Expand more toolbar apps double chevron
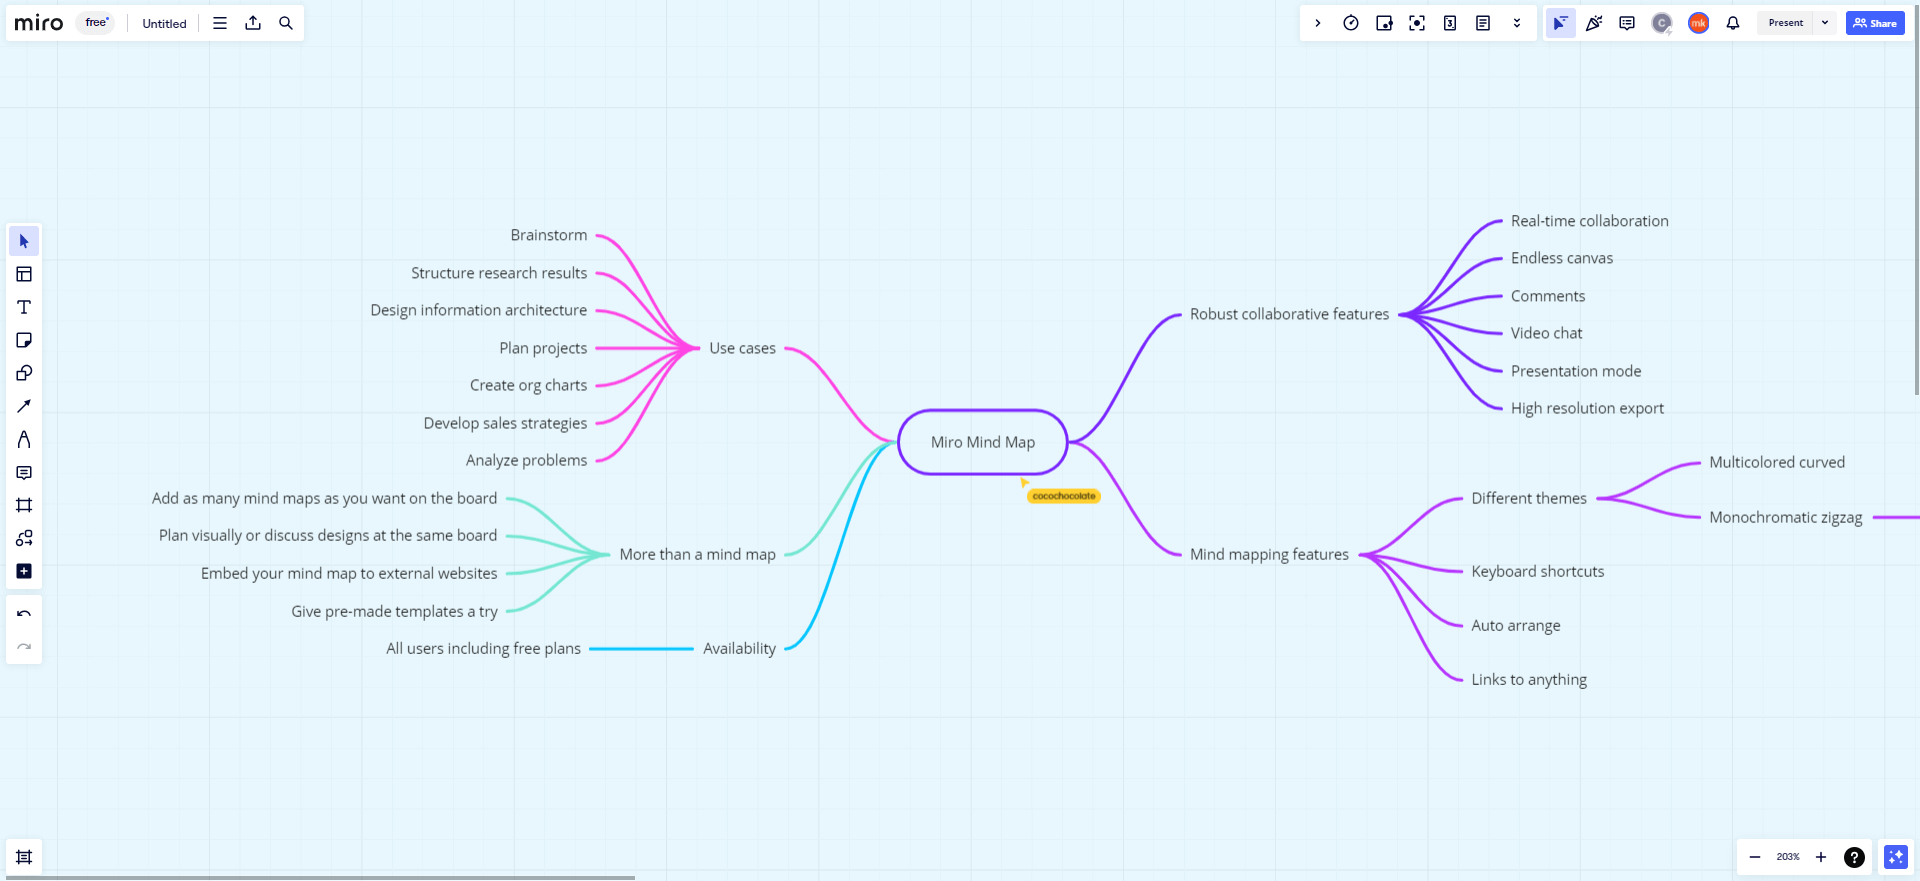The image size is (1920, 881). pos(1517,23)
